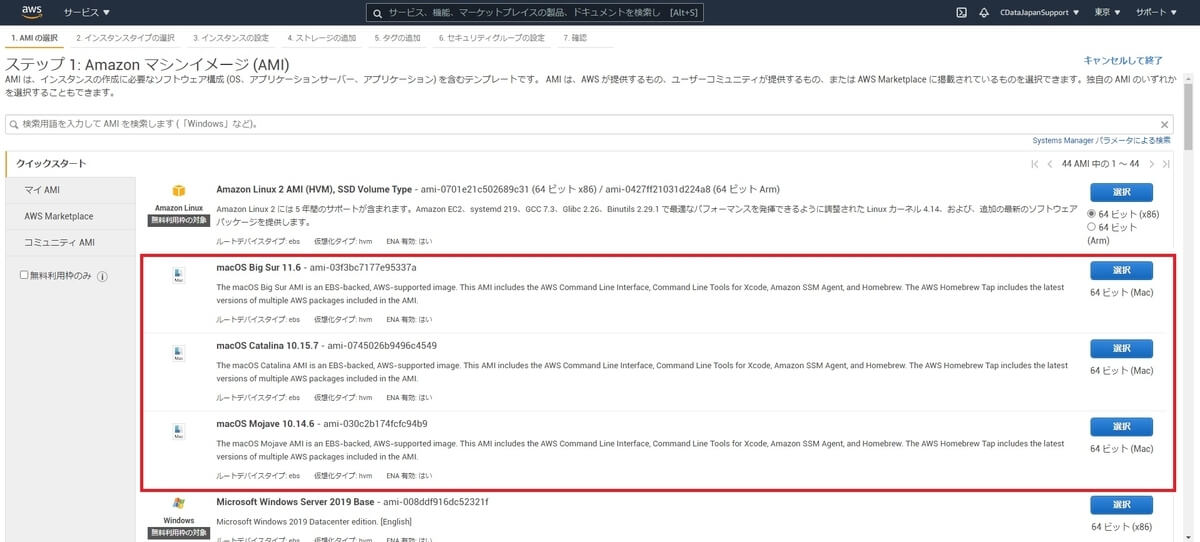Select the クイックスタート sidebar item
This screenshot has width=1200, height=542.
tap(69, 163)
